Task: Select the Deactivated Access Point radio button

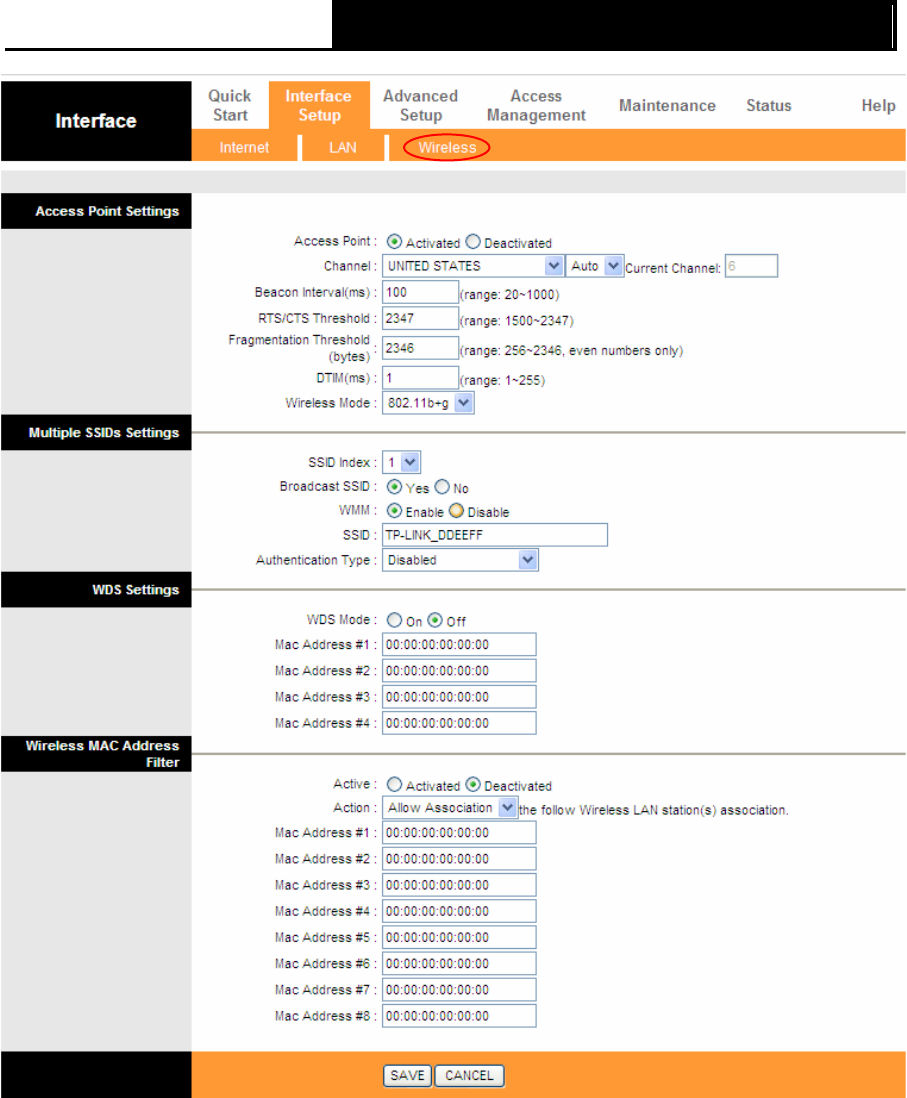Action: (x=474, y=242)
